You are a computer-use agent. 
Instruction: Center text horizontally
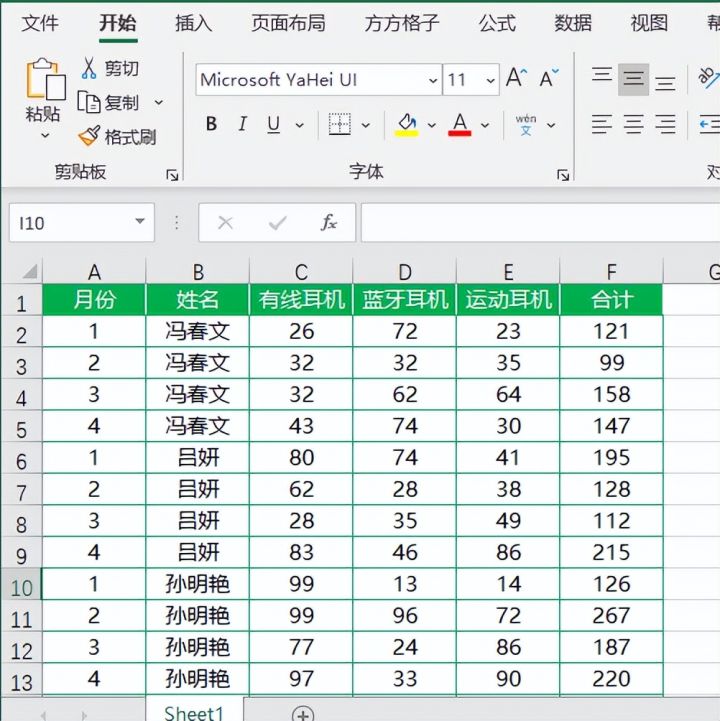[x=634, y=124]
